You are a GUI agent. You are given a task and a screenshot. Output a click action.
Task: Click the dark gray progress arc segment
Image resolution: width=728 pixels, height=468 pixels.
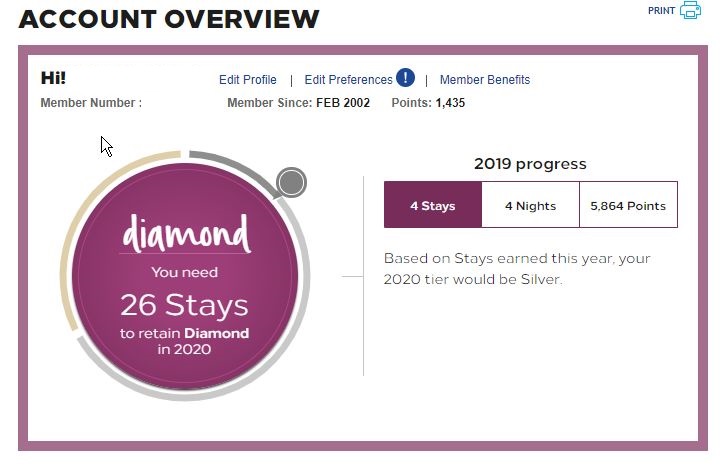pos(232,169)
